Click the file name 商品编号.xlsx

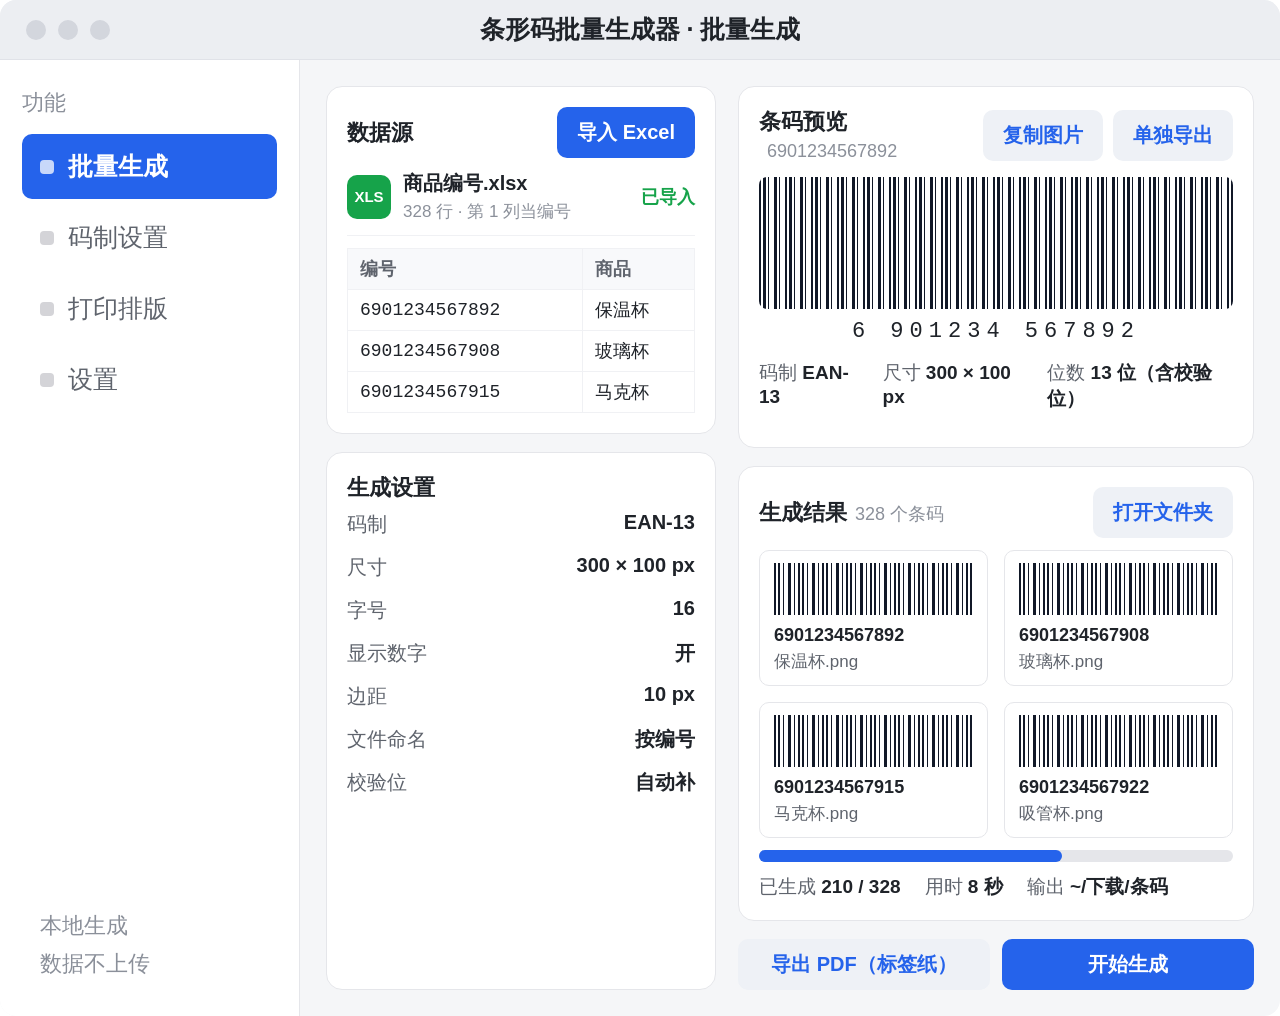pyautogui.click(x=465, y=183)
